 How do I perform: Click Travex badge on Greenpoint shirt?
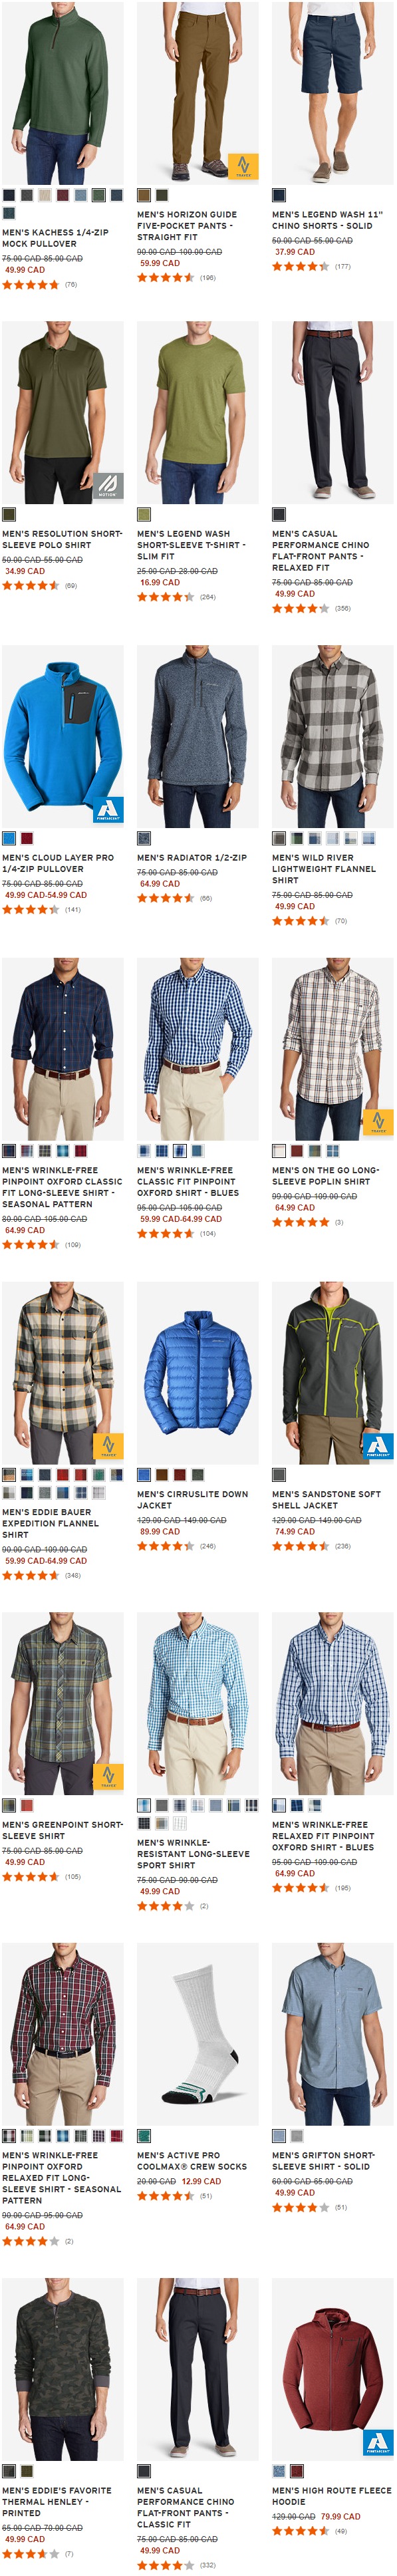pyautogui.click(x=108, y=1777)
